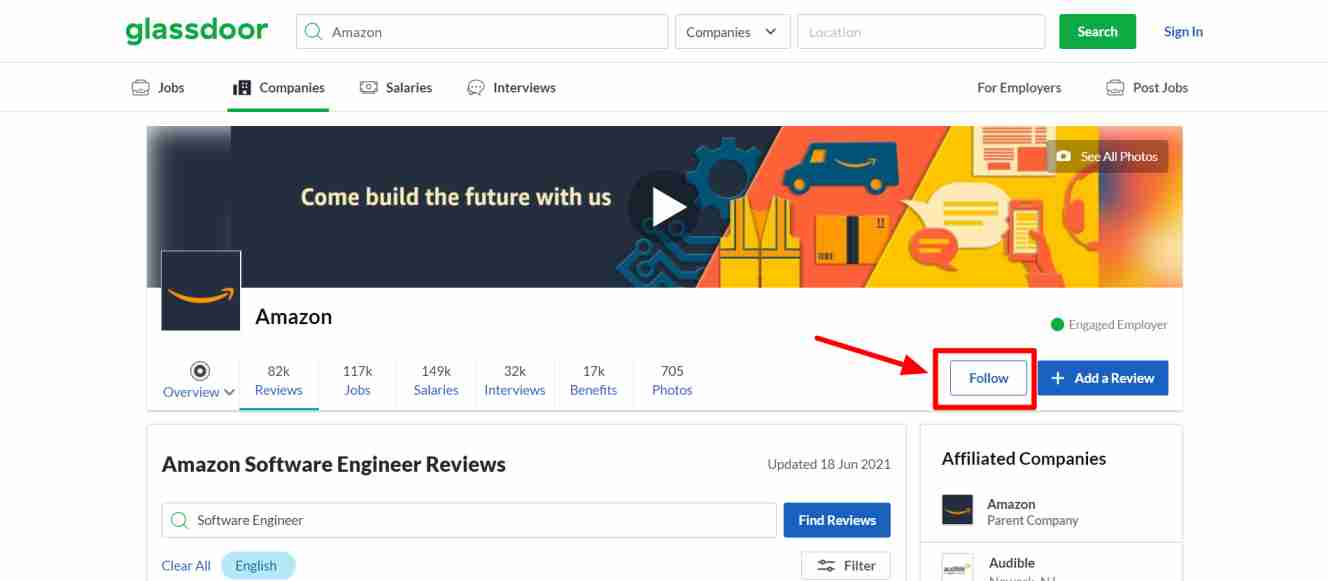
Task: Open the Audible affiliated company link
Action: tap(1012, 563)
